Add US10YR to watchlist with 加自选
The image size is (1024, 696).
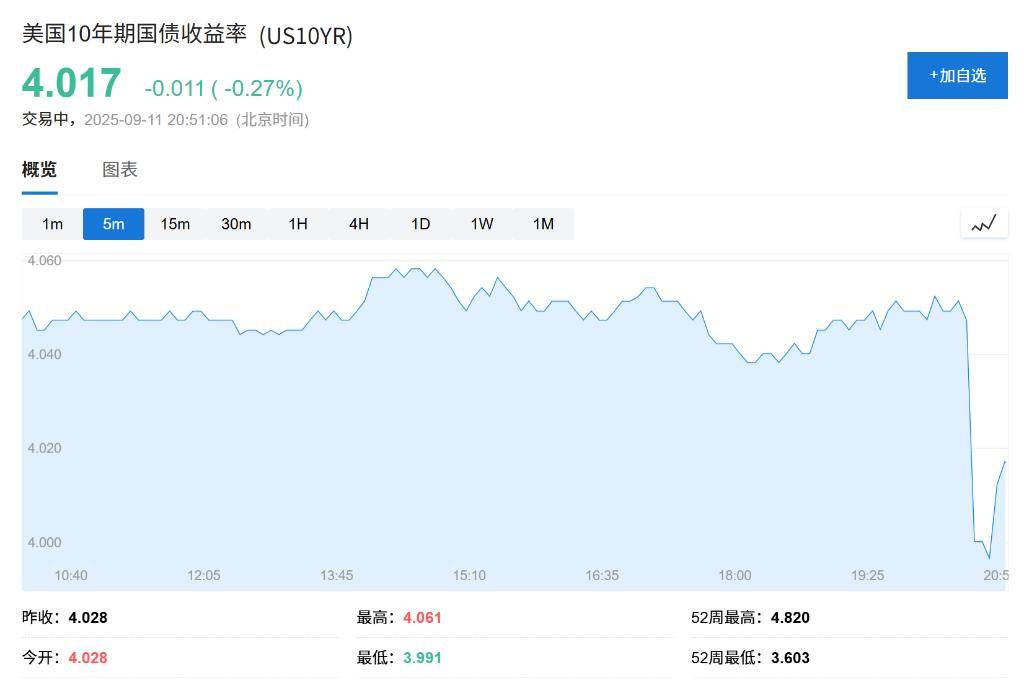957,76
